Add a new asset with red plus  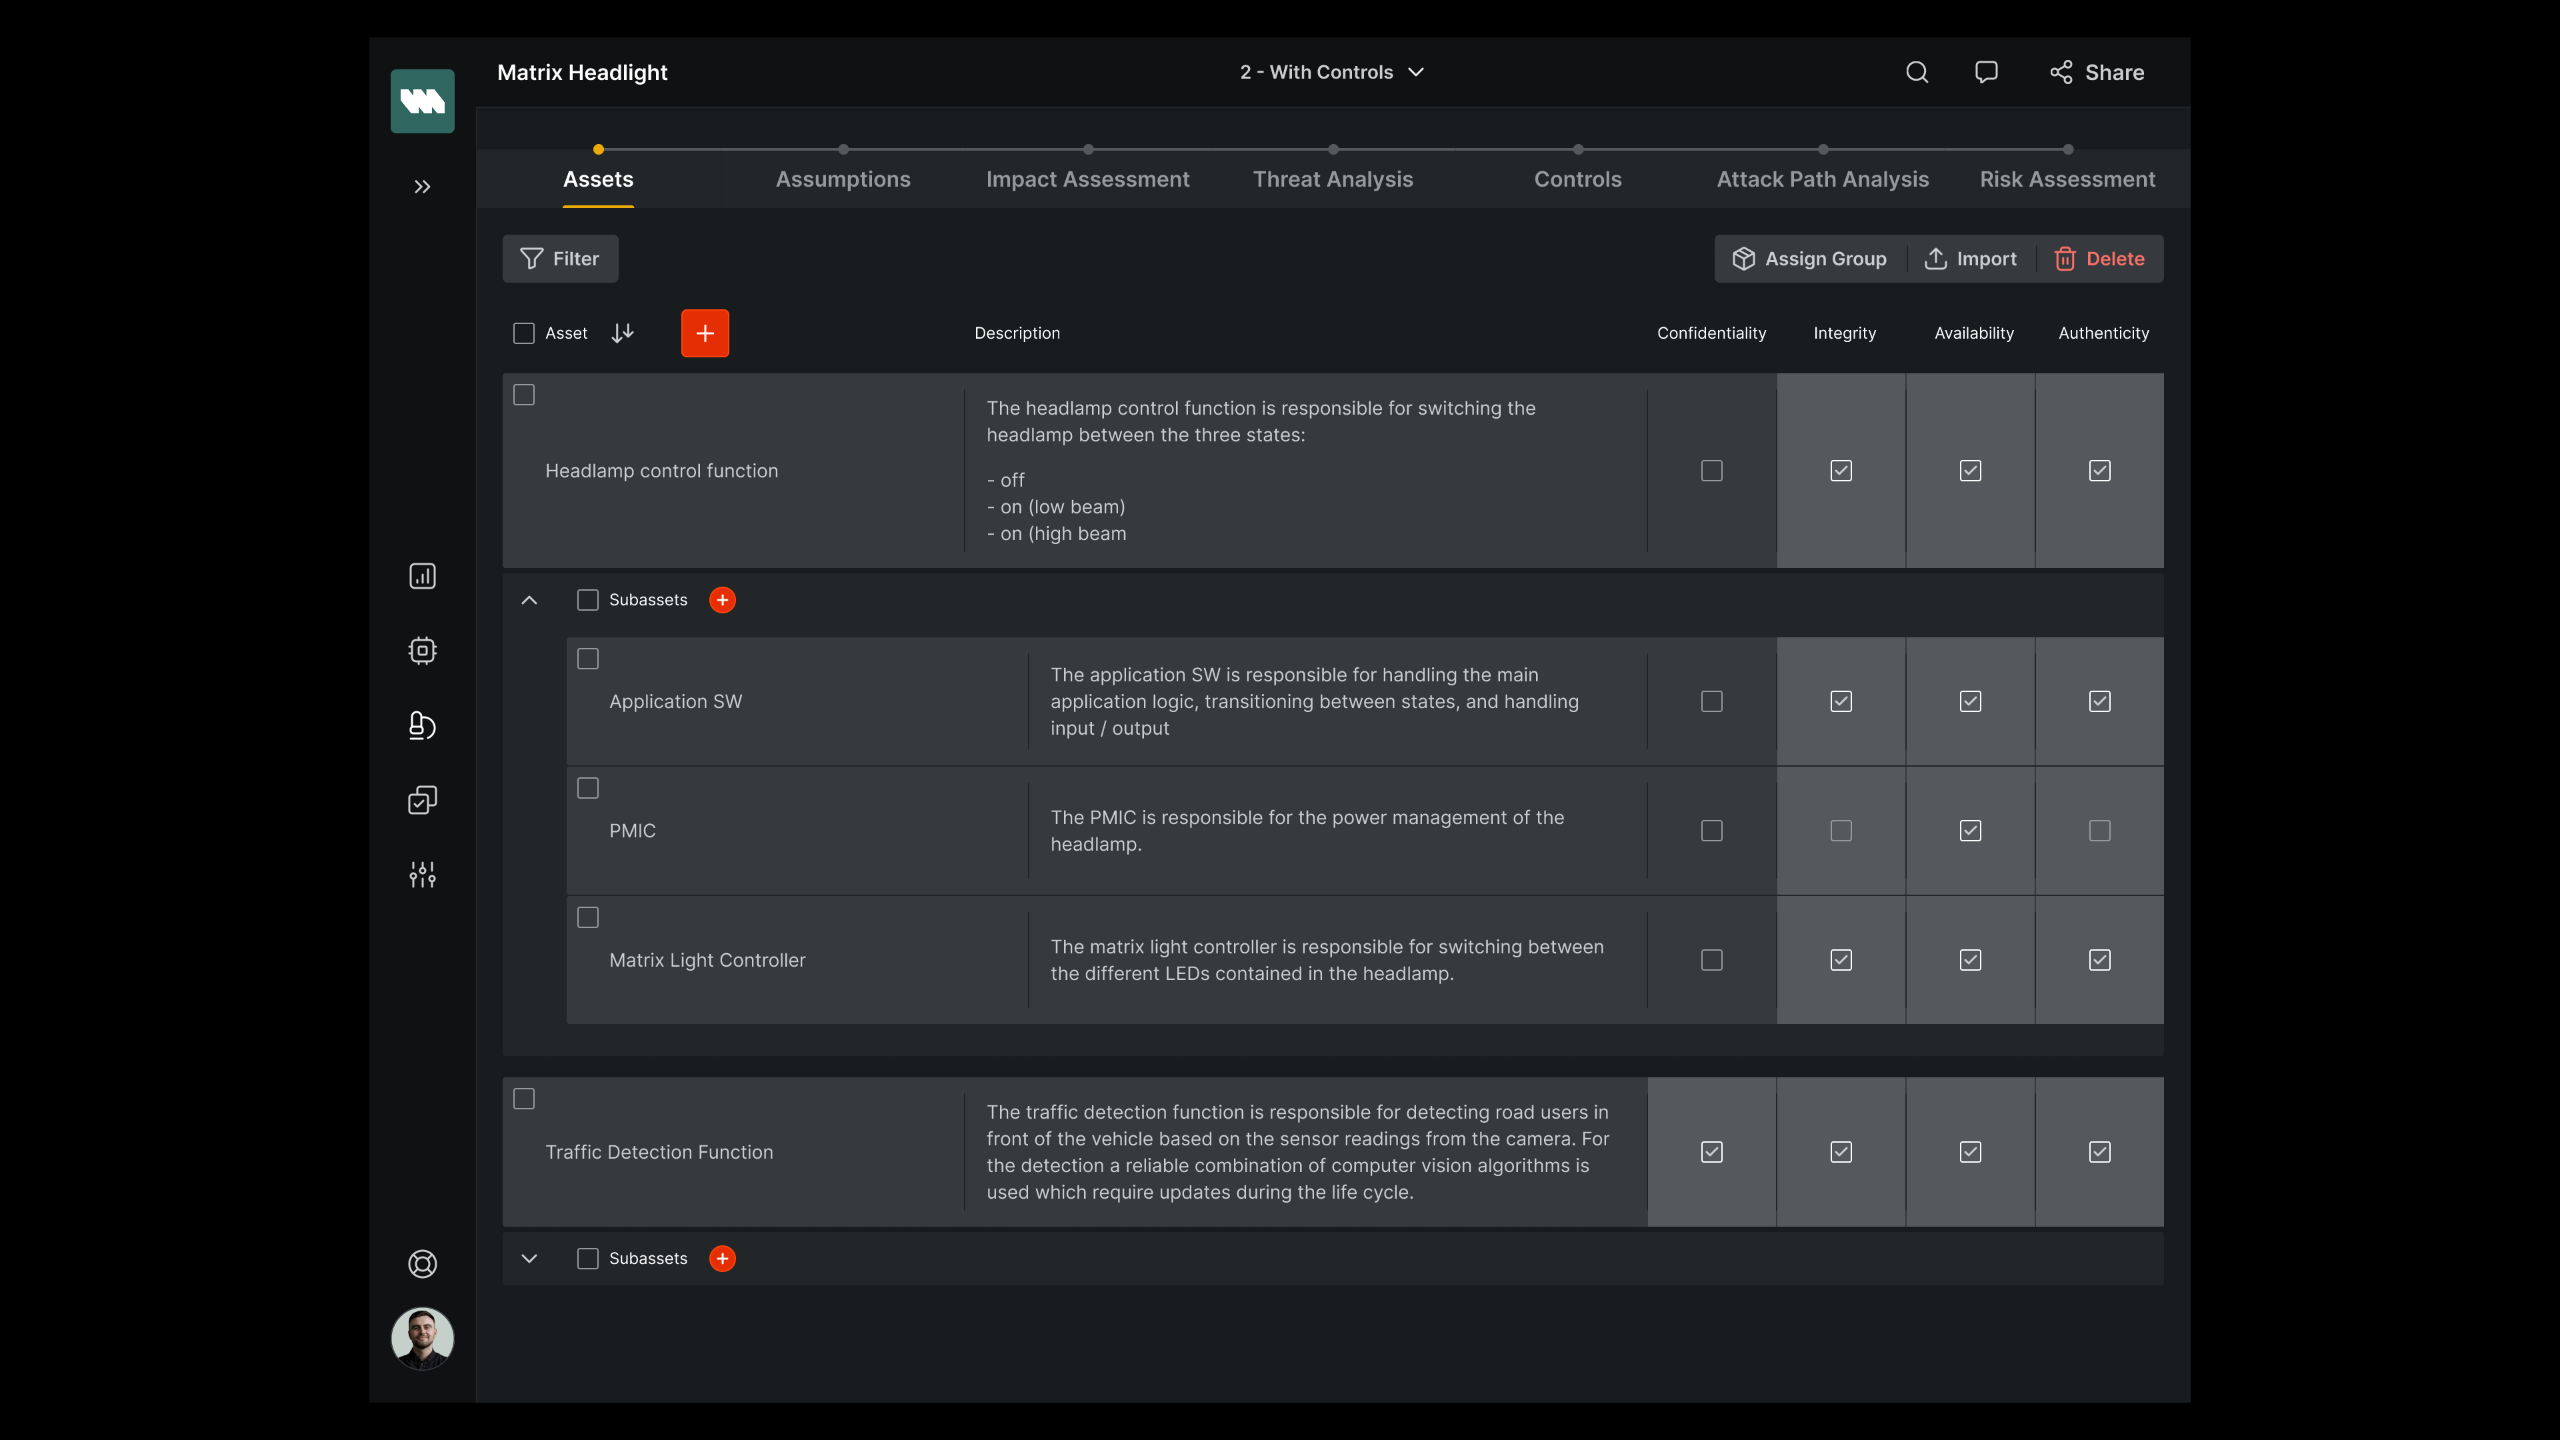[x=705, y=333]
